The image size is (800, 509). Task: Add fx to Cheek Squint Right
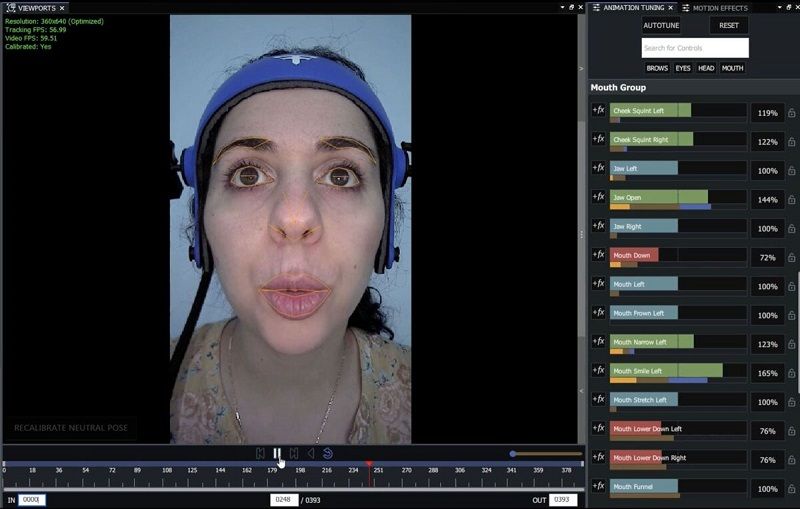click(598, 139)
